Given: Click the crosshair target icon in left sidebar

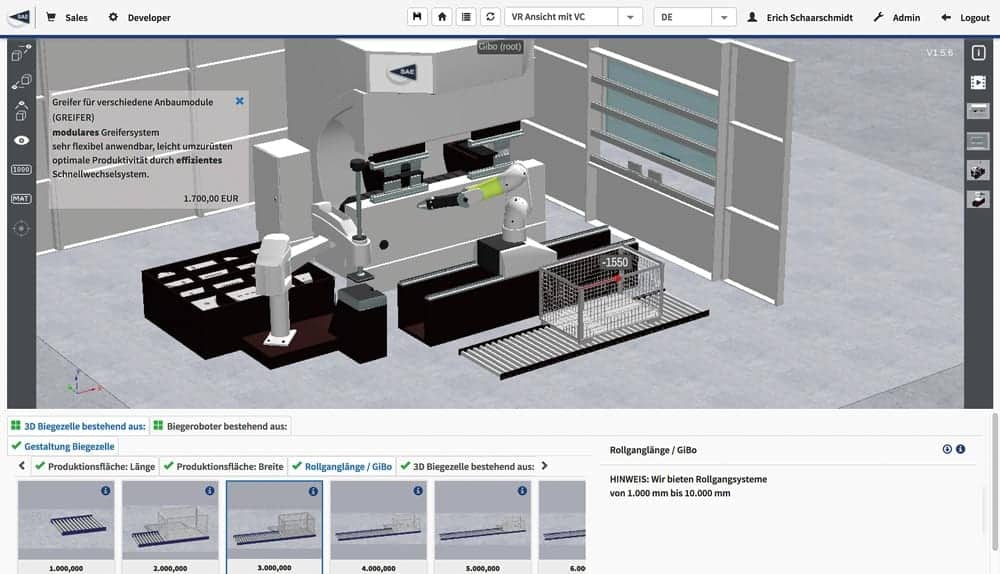Looking at the screenshot, I should (x=21, y=228).
